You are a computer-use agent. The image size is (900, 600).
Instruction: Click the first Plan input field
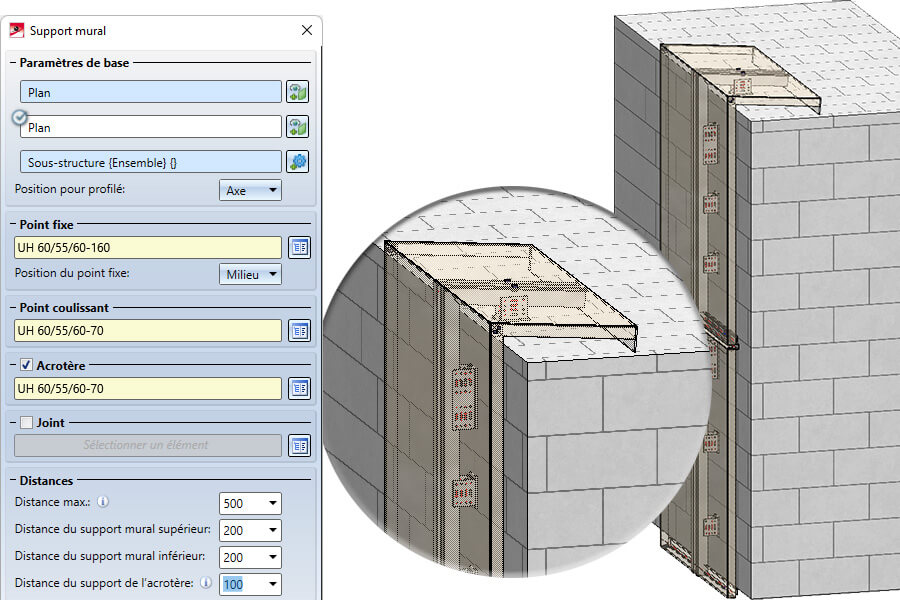click(151, 92)
